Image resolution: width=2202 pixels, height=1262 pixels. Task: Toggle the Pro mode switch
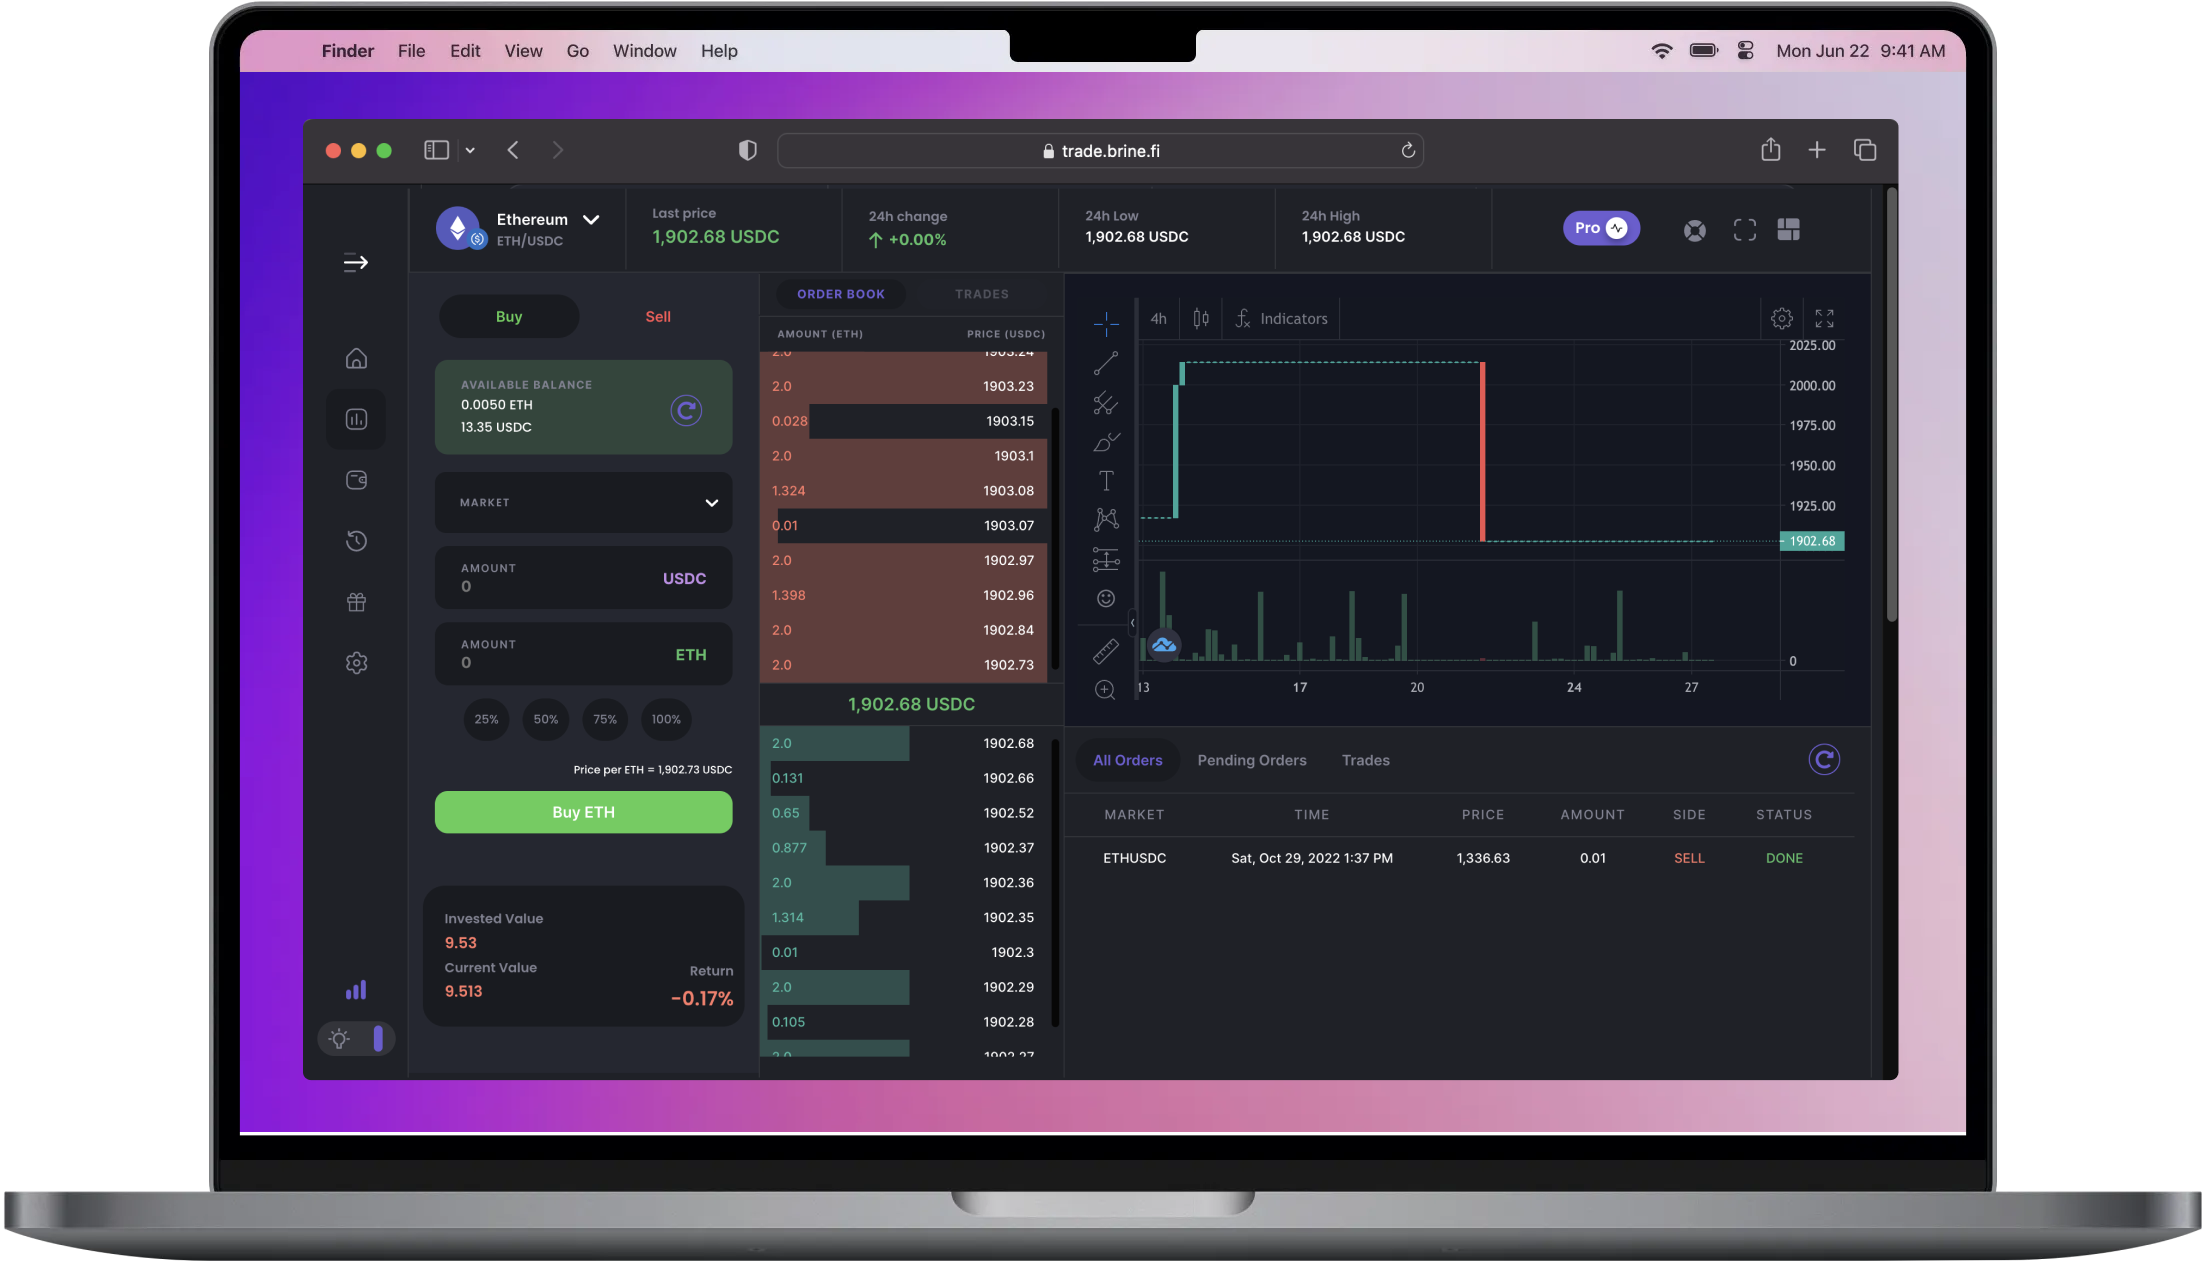point(1601,228)
